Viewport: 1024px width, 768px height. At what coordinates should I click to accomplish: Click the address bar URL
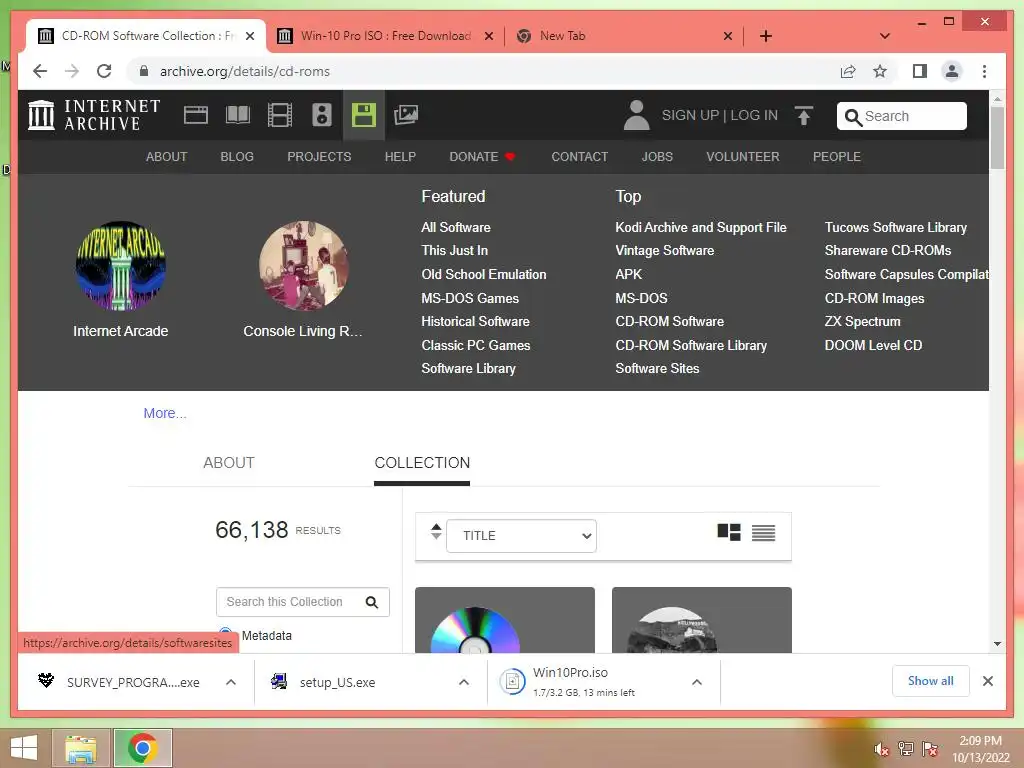pyautogui.click(x=245, y=71)
